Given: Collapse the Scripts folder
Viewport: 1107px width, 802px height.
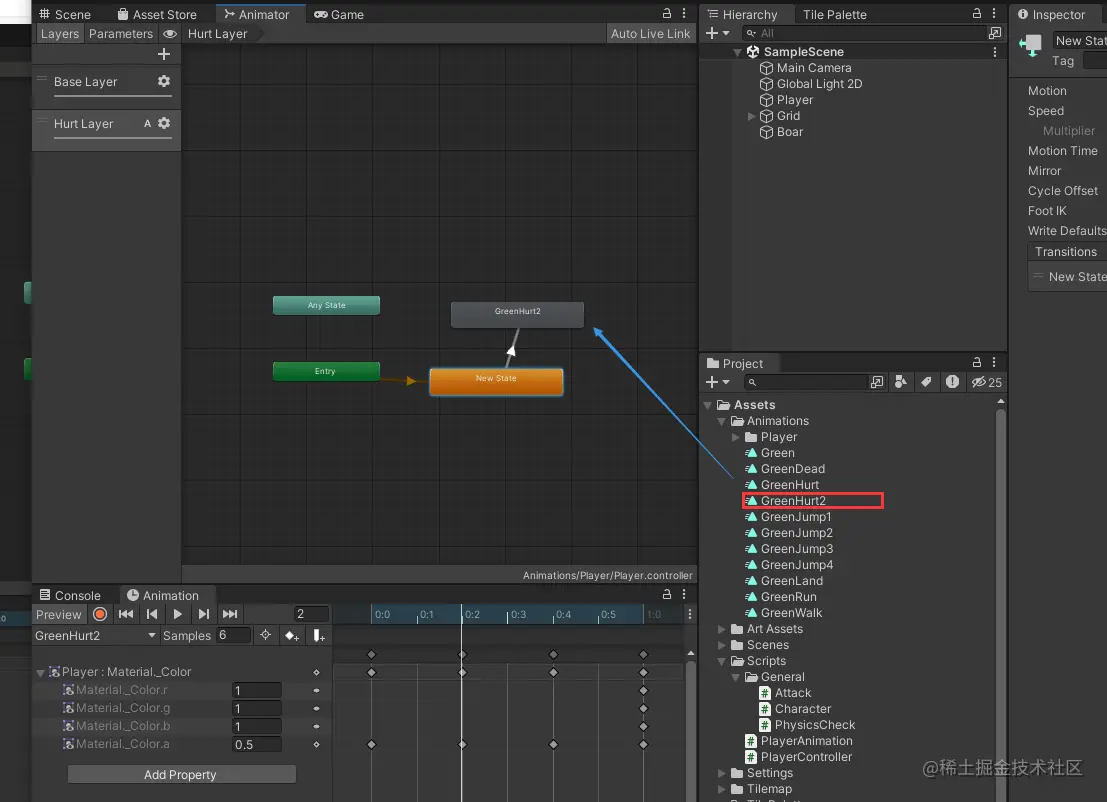Looking at the screenshot, I should tap(722, 662).
